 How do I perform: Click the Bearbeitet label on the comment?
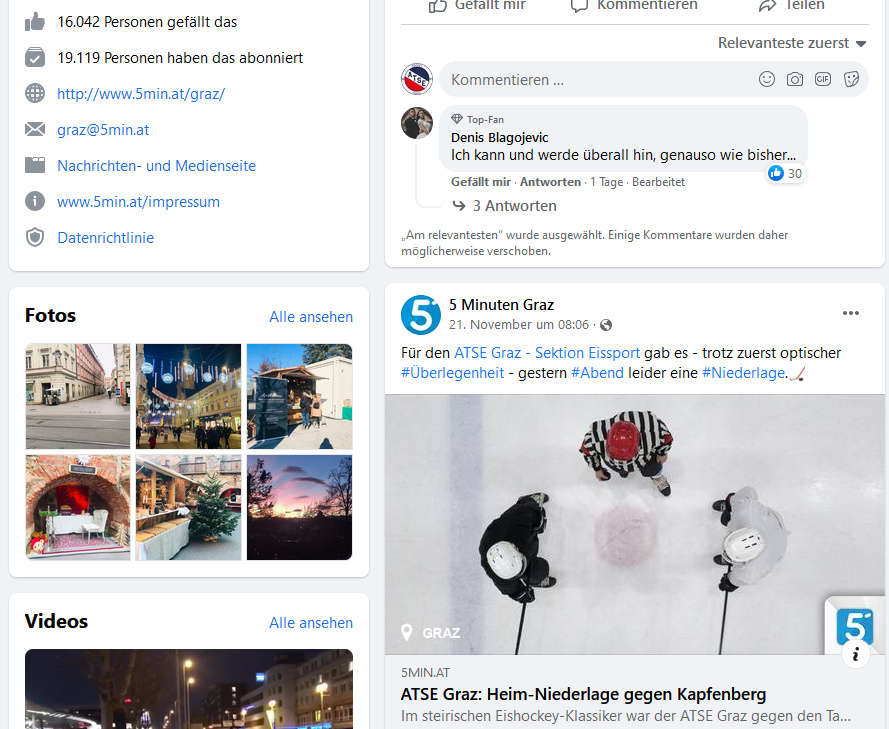tap(658, 182)
